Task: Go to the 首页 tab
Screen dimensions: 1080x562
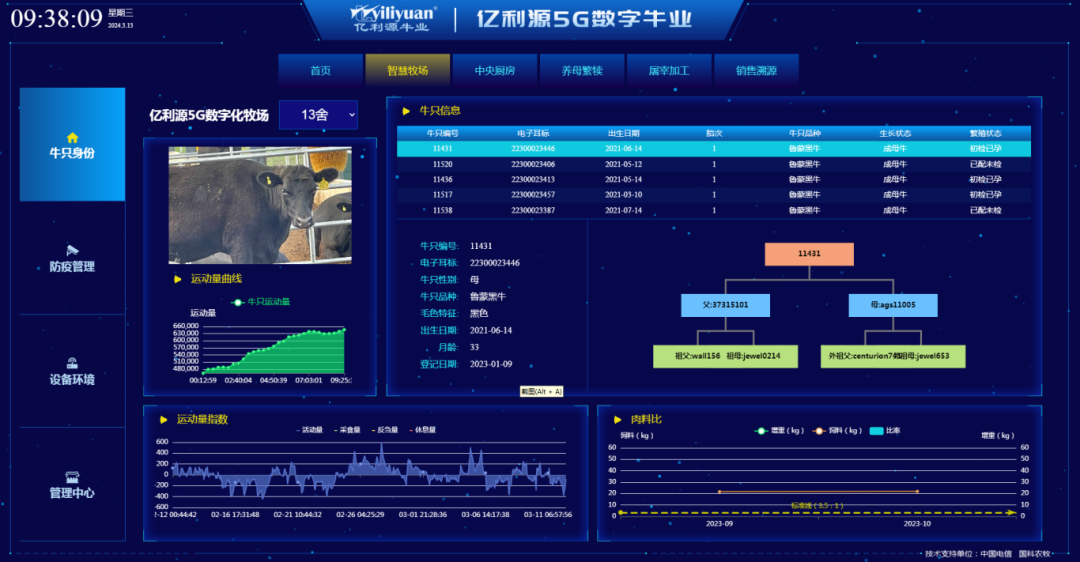Action: point(320,70)
